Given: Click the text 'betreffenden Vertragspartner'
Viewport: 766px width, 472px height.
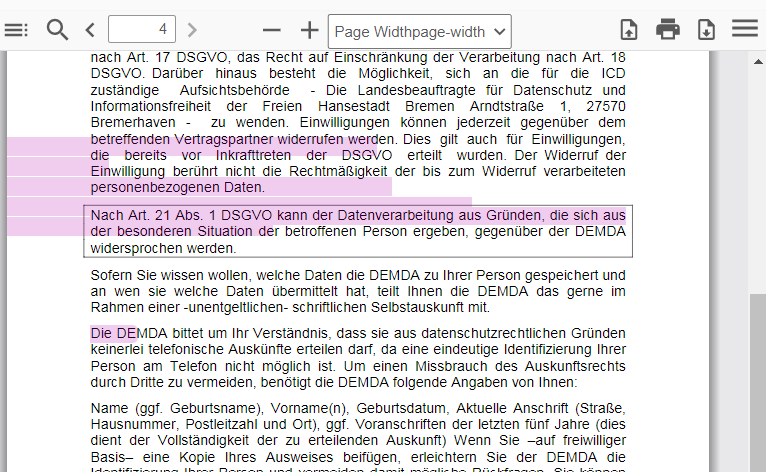Looking at the screenshot, I should point(182,139).
